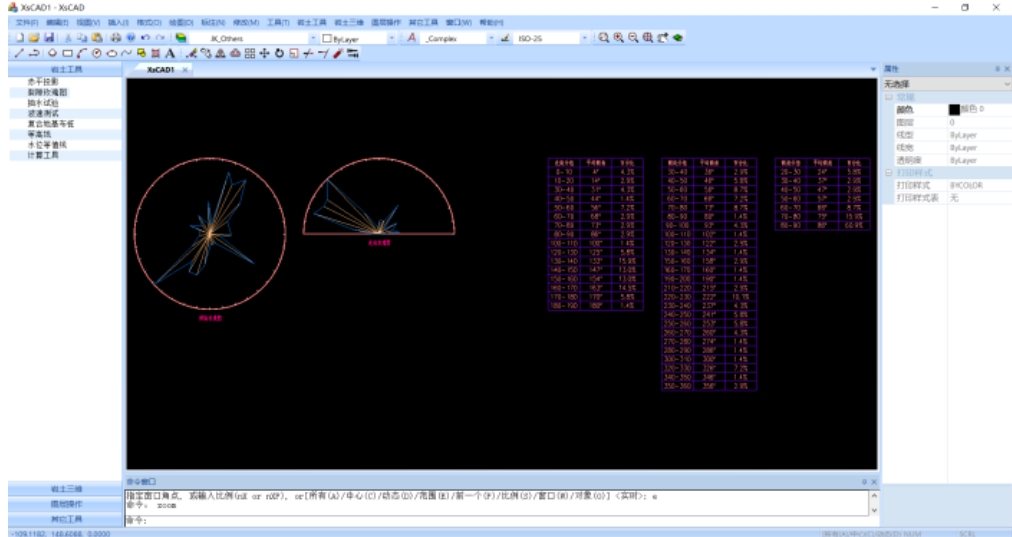Click the Save diskette icon
1012x537 pixels.
point(49,38)
